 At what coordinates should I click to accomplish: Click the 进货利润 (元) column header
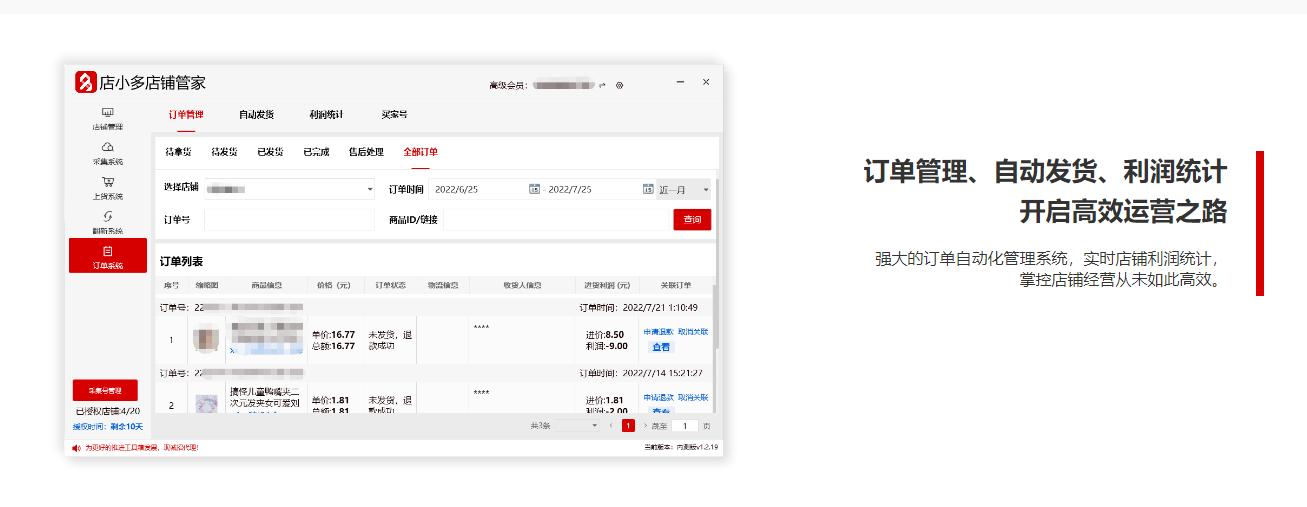coord(607,285)
